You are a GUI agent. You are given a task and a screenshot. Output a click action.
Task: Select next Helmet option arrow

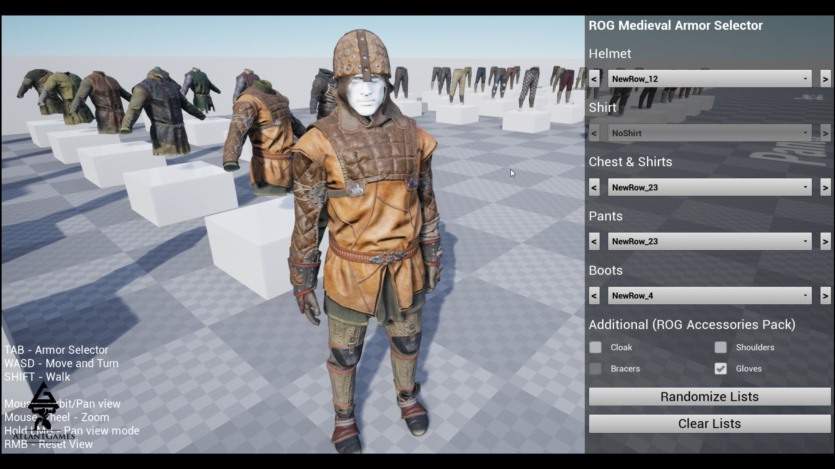point(825,79)
